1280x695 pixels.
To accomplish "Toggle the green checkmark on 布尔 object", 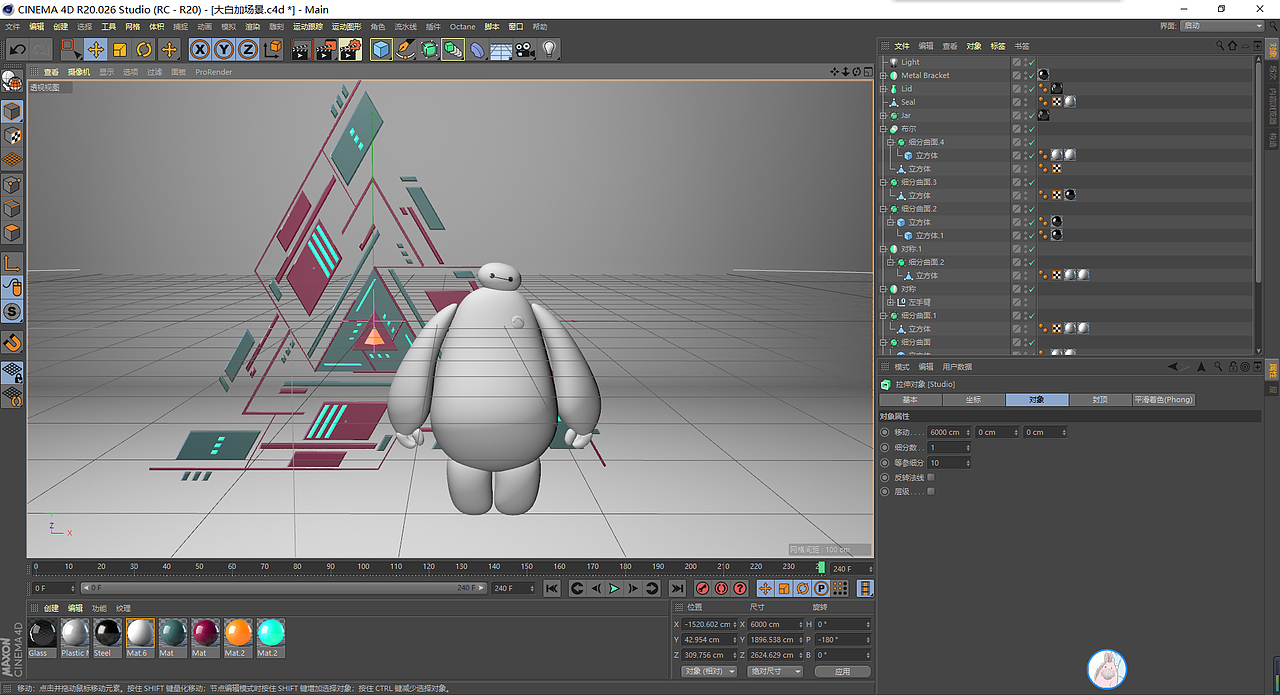I will tap(1031, 128).
